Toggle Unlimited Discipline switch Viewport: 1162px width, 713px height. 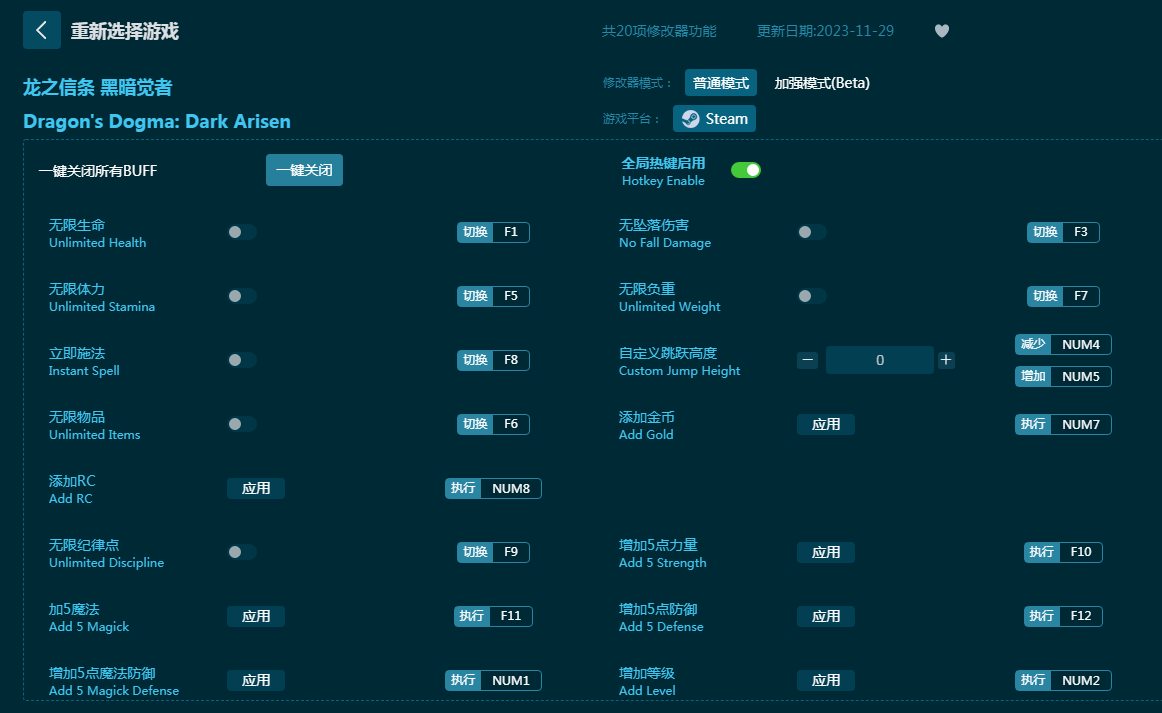coord(242,552)
